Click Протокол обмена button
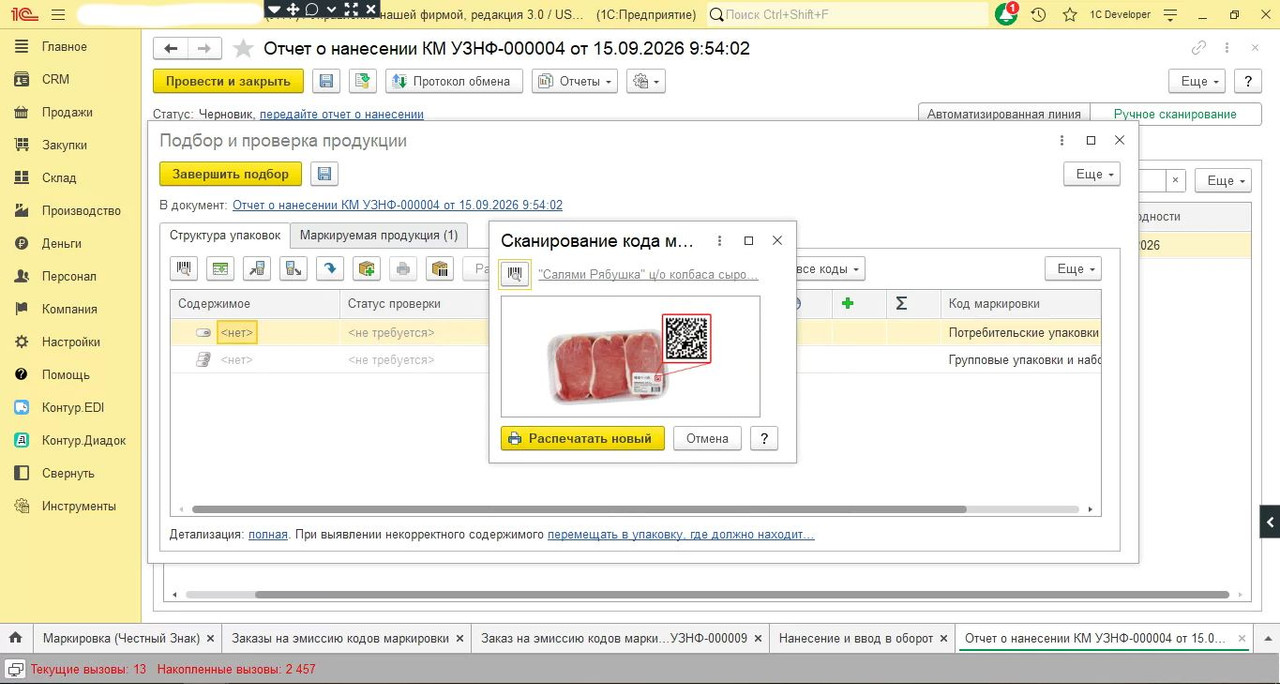 coord(454,81)
